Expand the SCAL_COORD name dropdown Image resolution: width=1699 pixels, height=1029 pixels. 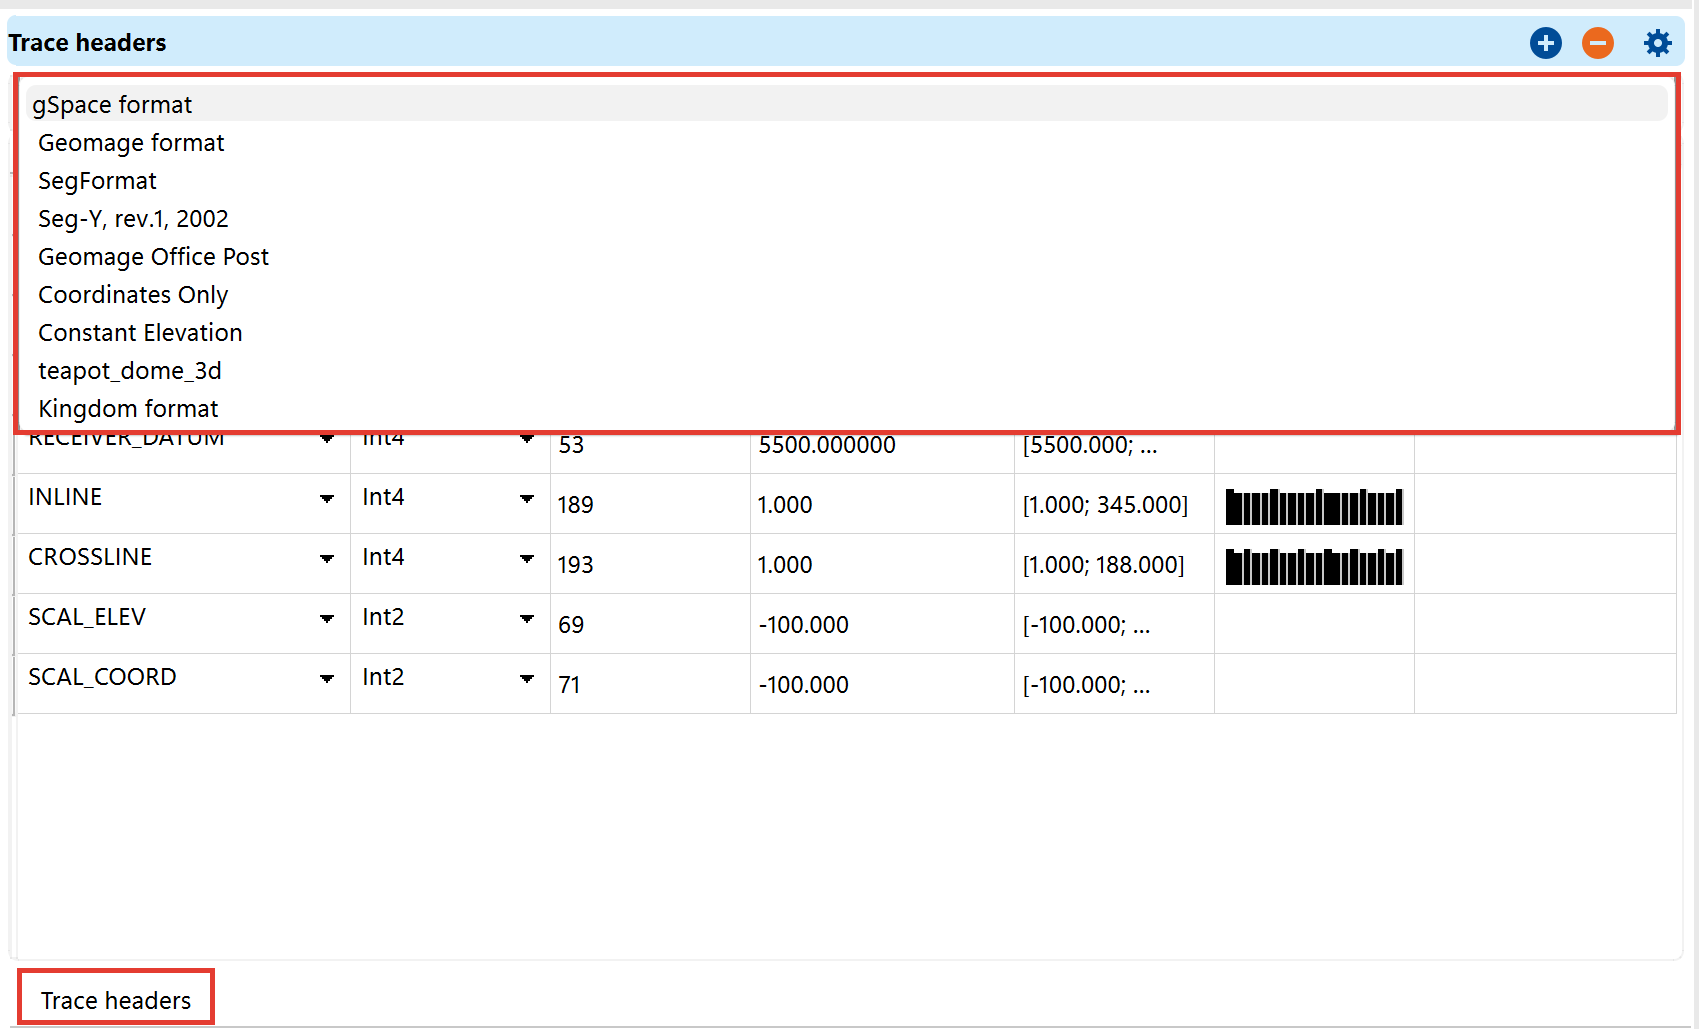click(328, 679)
